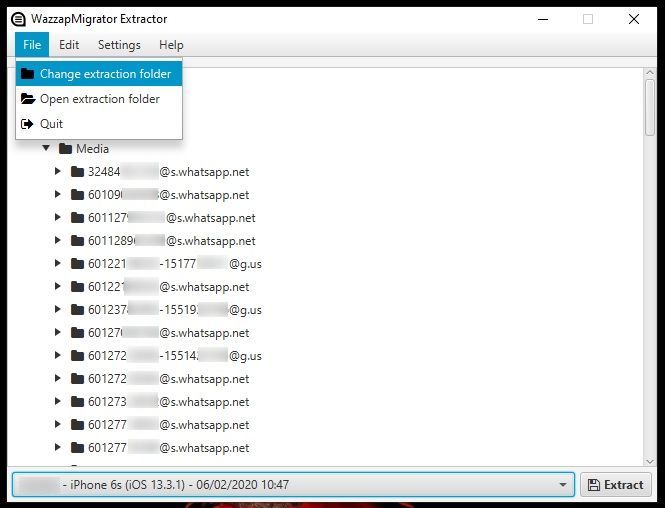
Task: Open the Help menu
Action: point(171,45)
